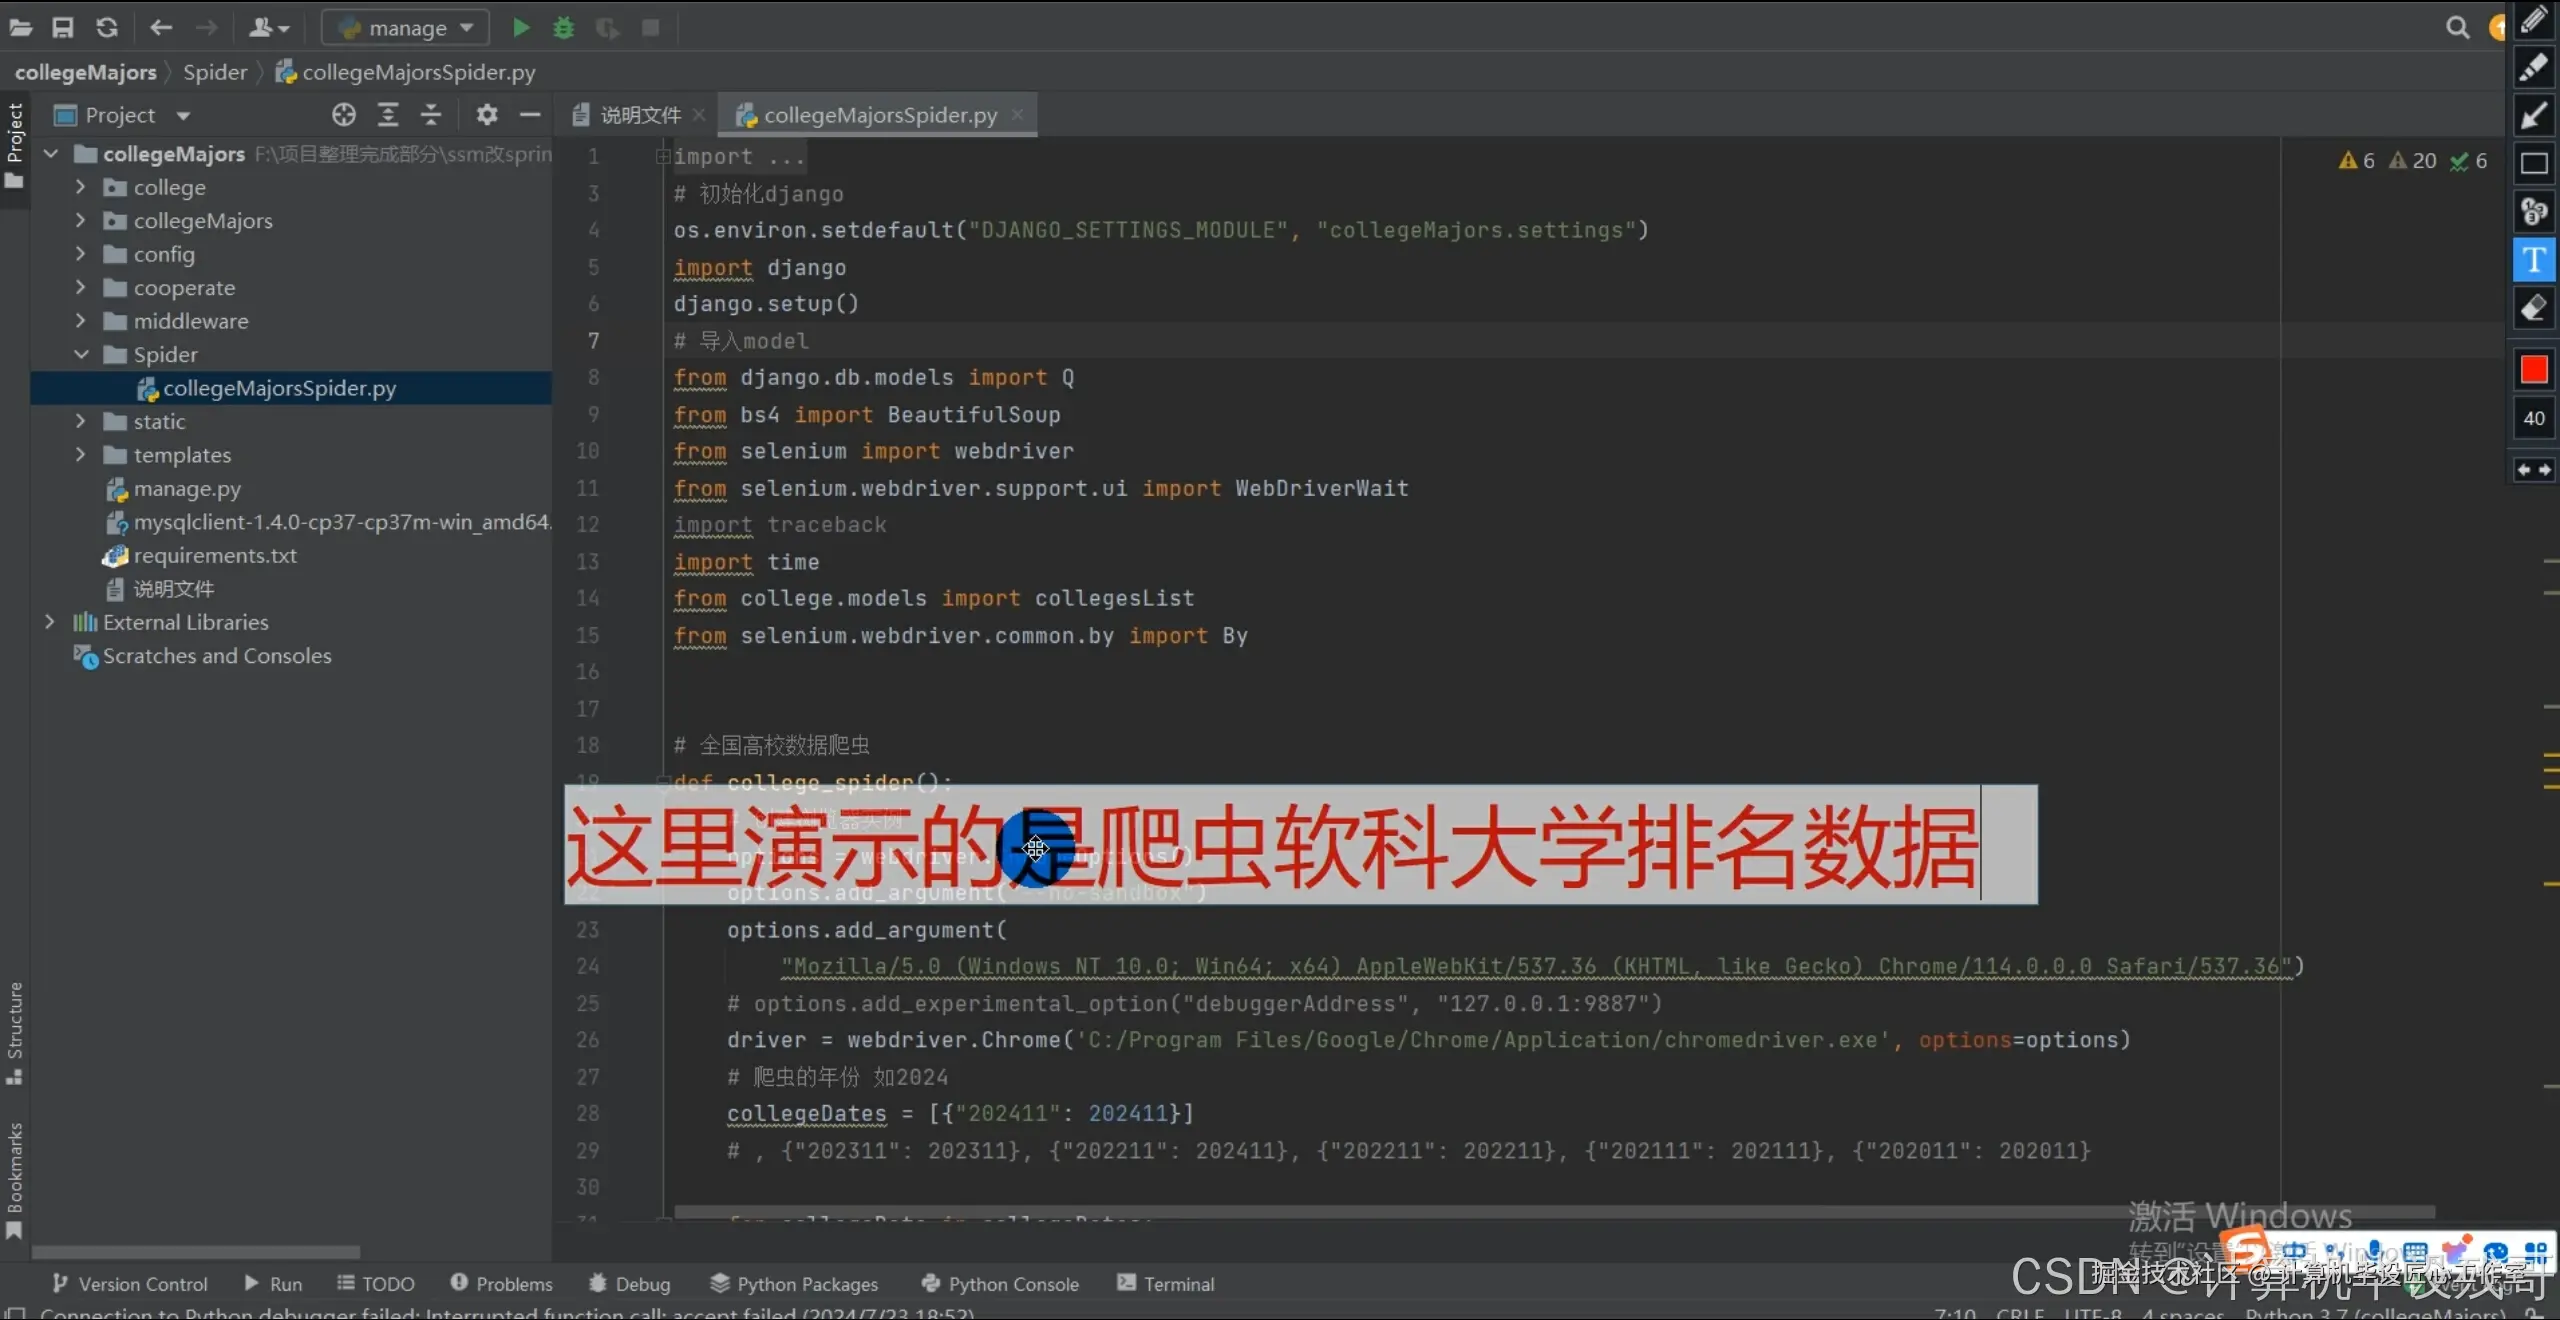The image size is (2560, 1320).
Task: Collapse the Spider folder
Action: 81,355
